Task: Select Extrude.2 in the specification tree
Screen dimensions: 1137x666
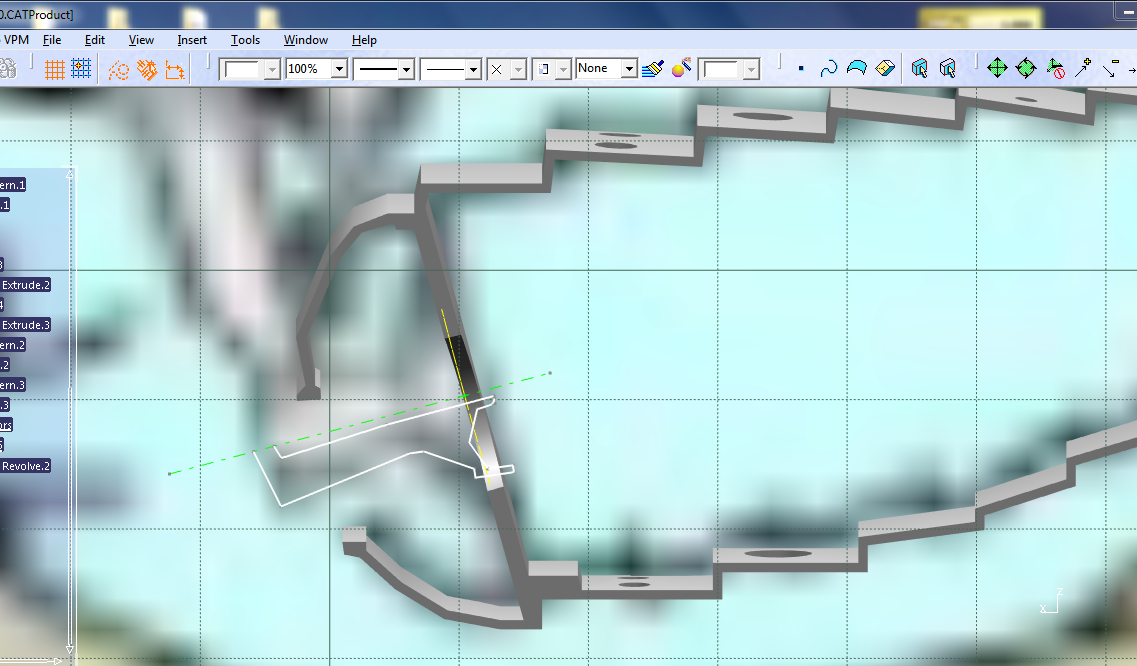Action: click(x=25, y=284)
